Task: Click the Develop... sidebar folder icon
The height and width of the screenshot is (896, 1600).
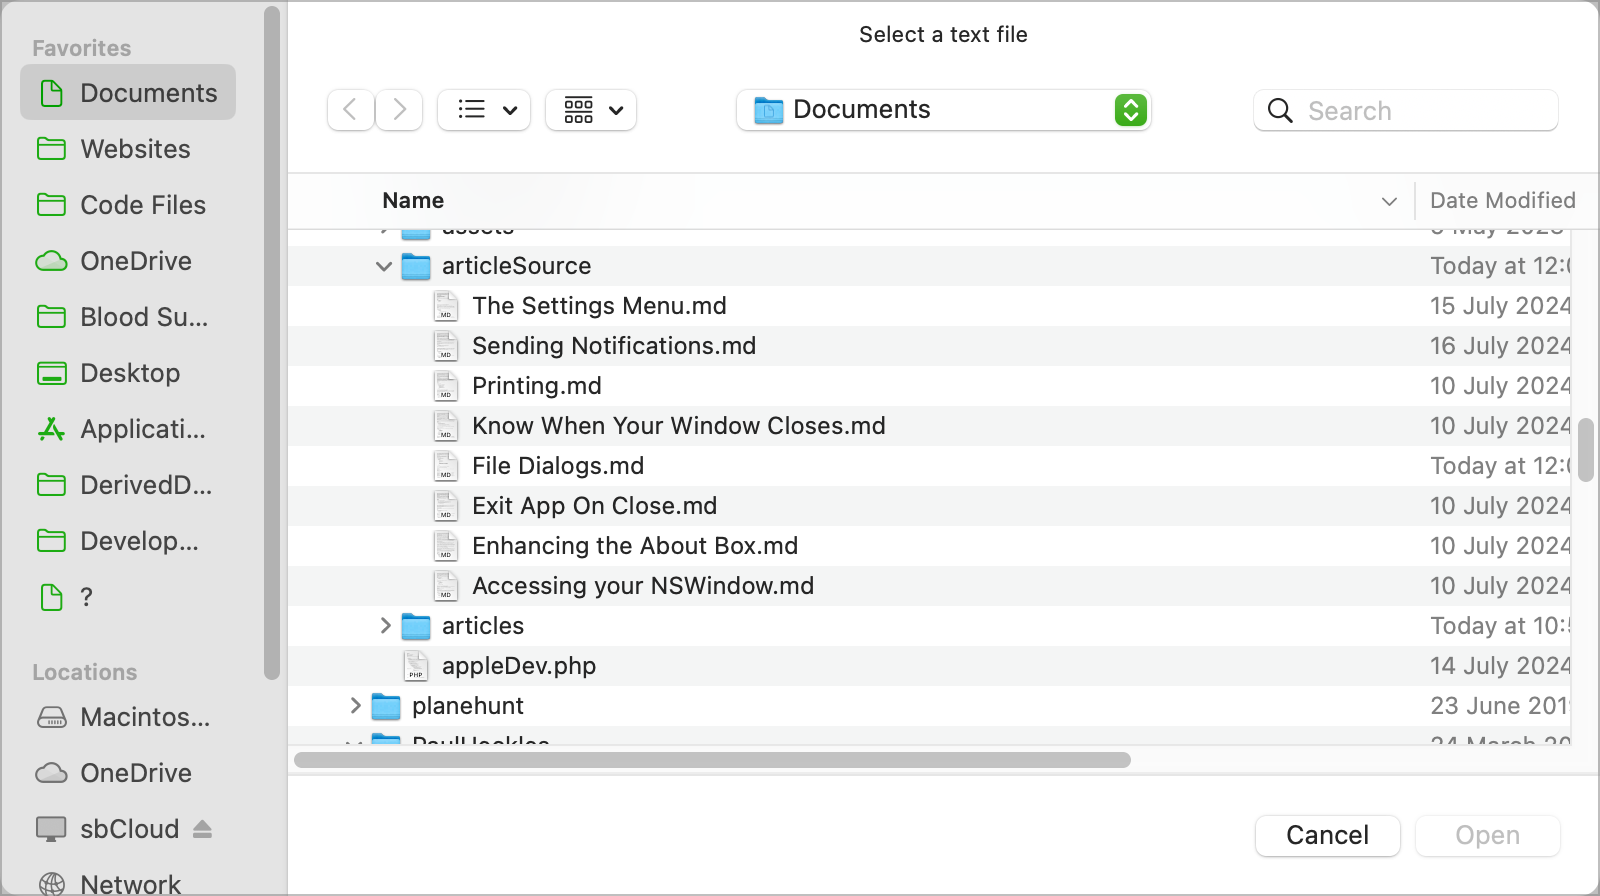Action: tap(51, 541)
